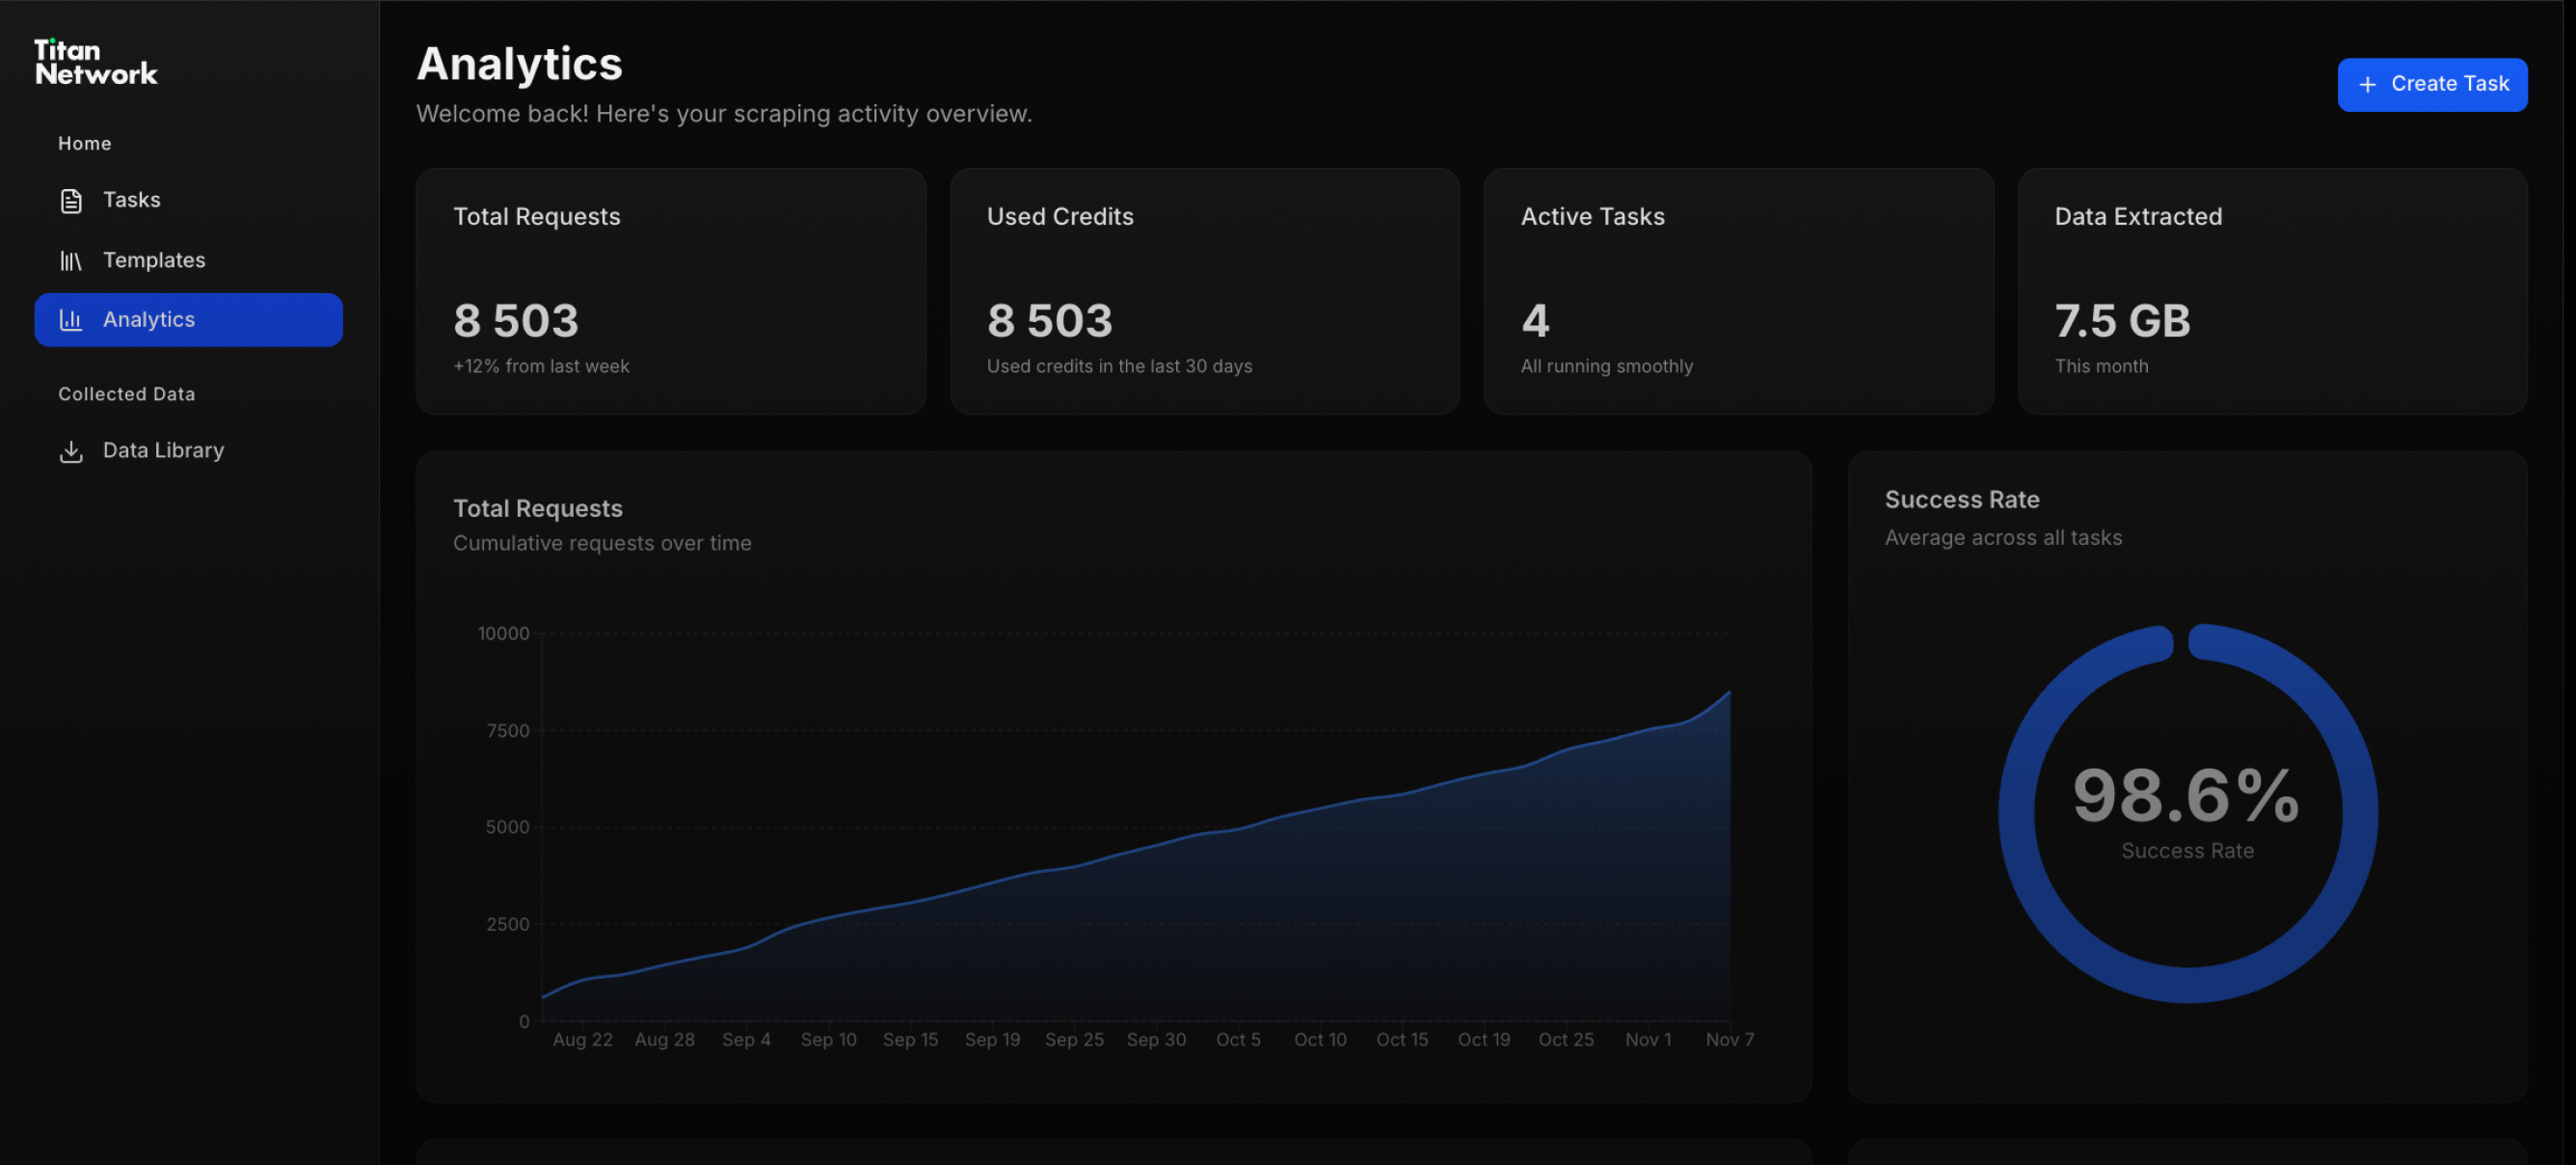The height and width of the screenshot is (1165, 2576).
Task: Click the Data Library download icon
Action: 70,451
